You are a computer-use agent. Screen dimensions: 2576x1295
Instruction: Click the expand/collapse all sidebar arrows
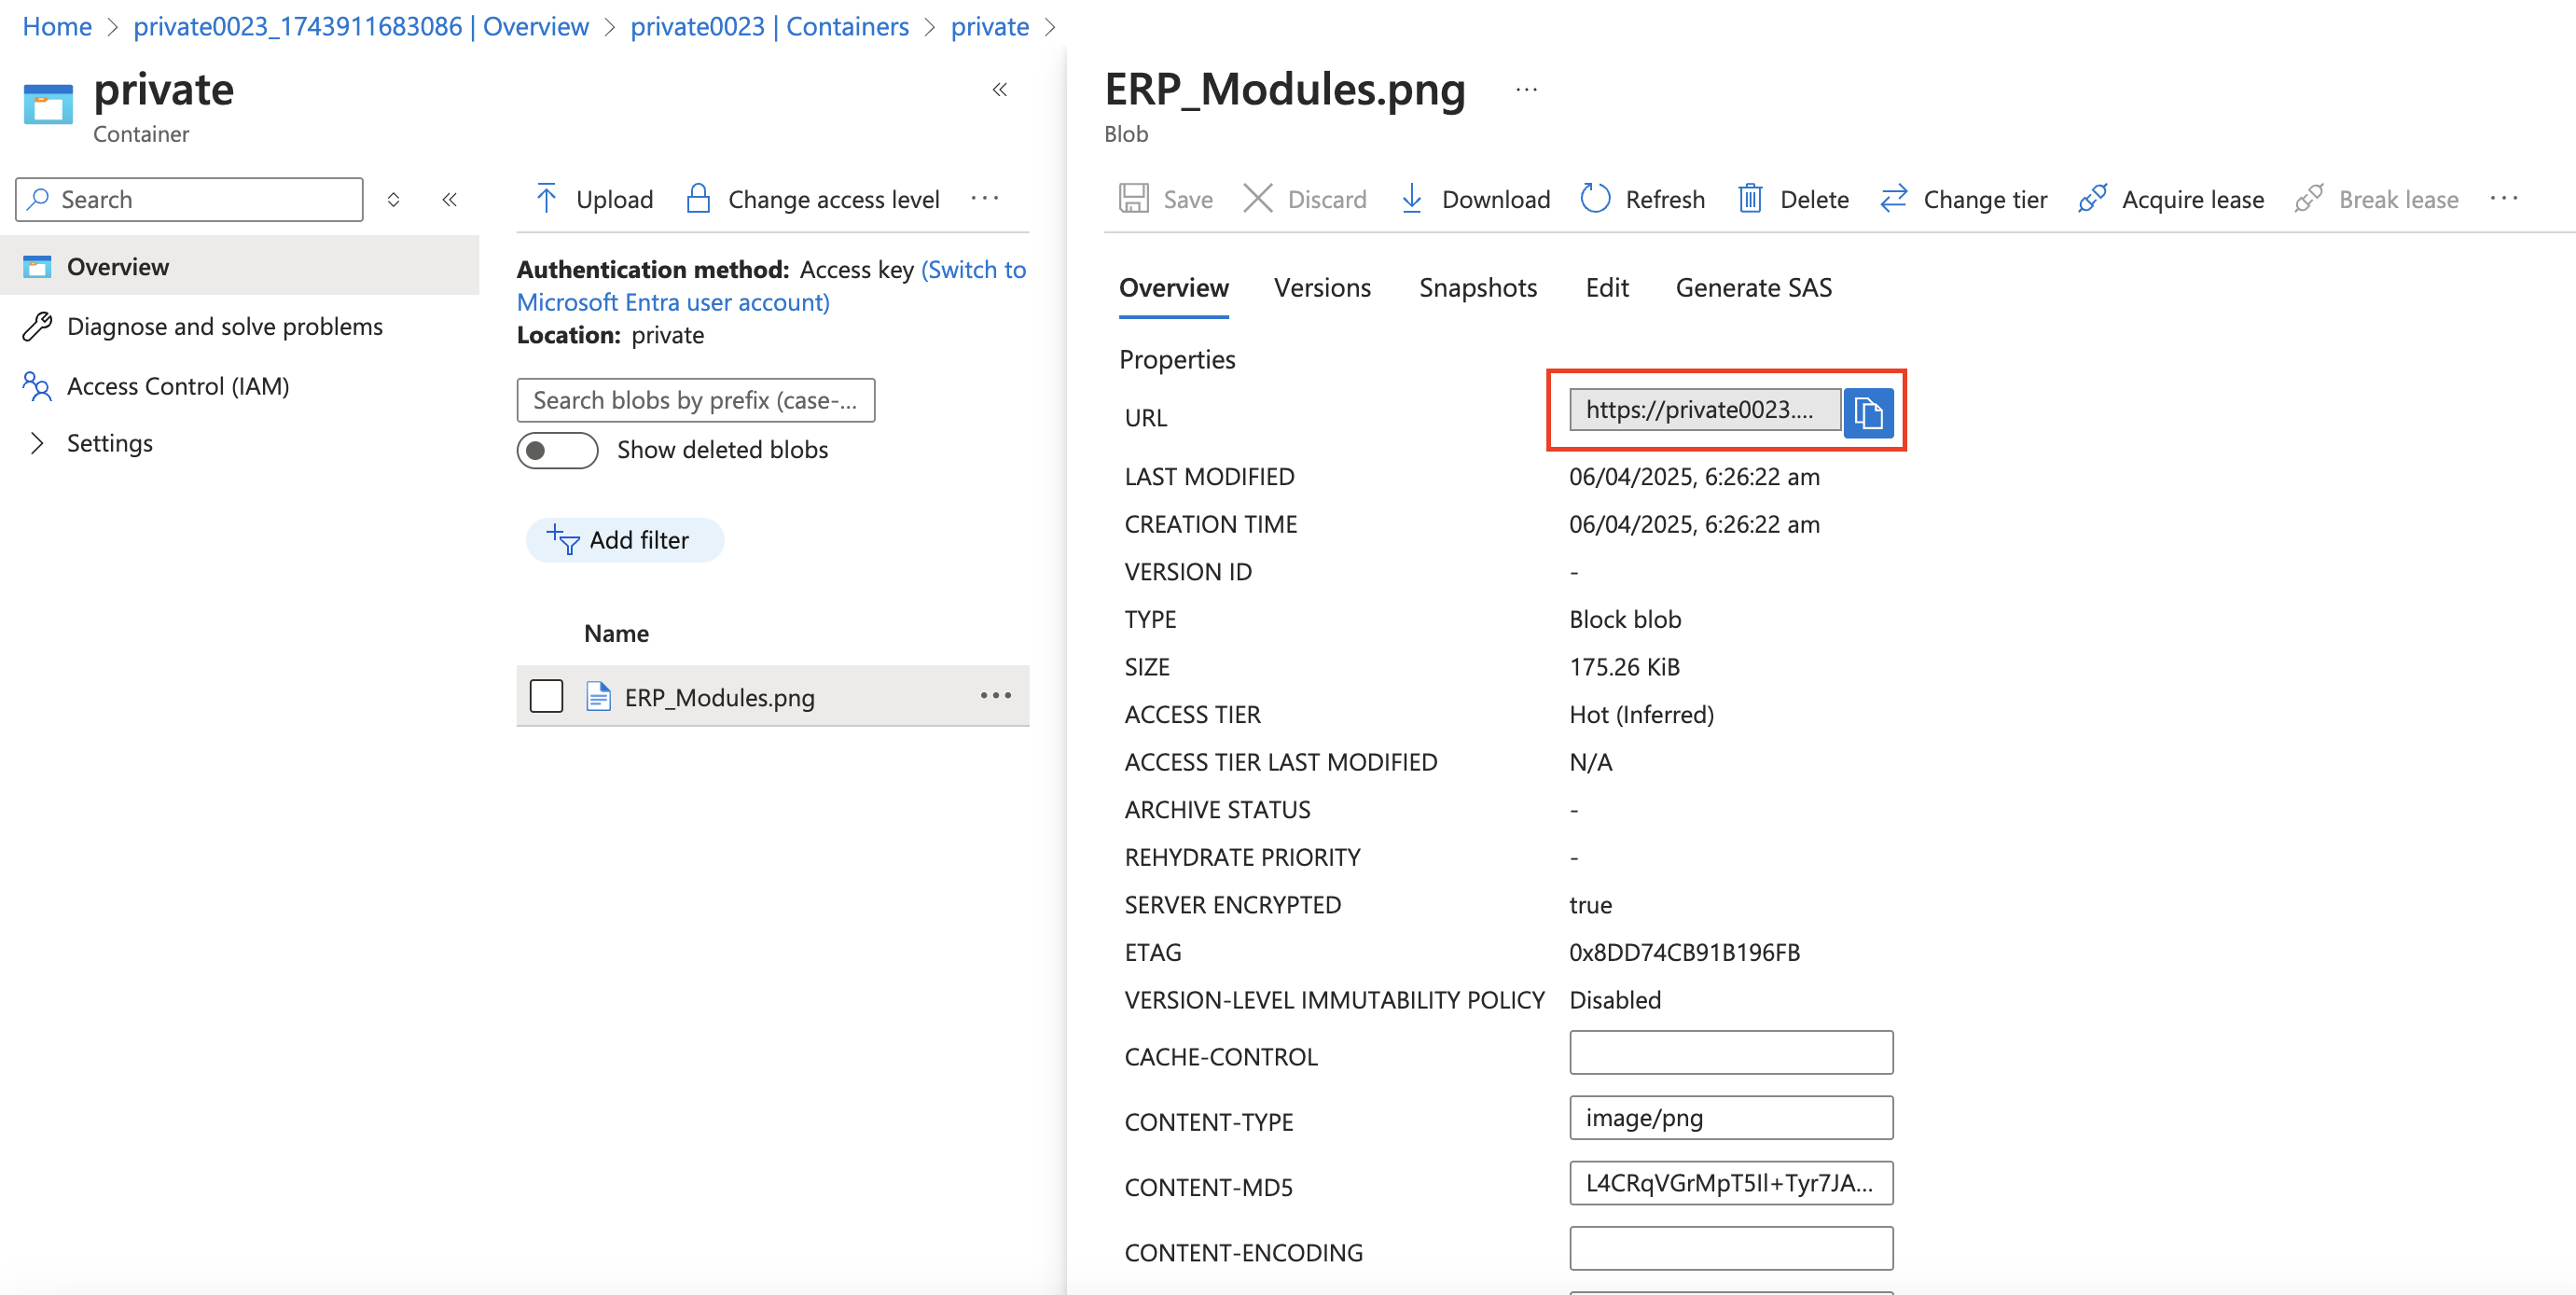click(x=394, y=199)
